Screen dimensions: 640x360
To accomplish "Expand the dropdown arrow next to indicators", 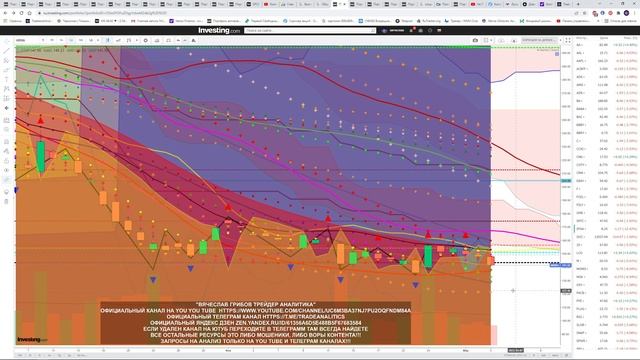I will [137, 40].
